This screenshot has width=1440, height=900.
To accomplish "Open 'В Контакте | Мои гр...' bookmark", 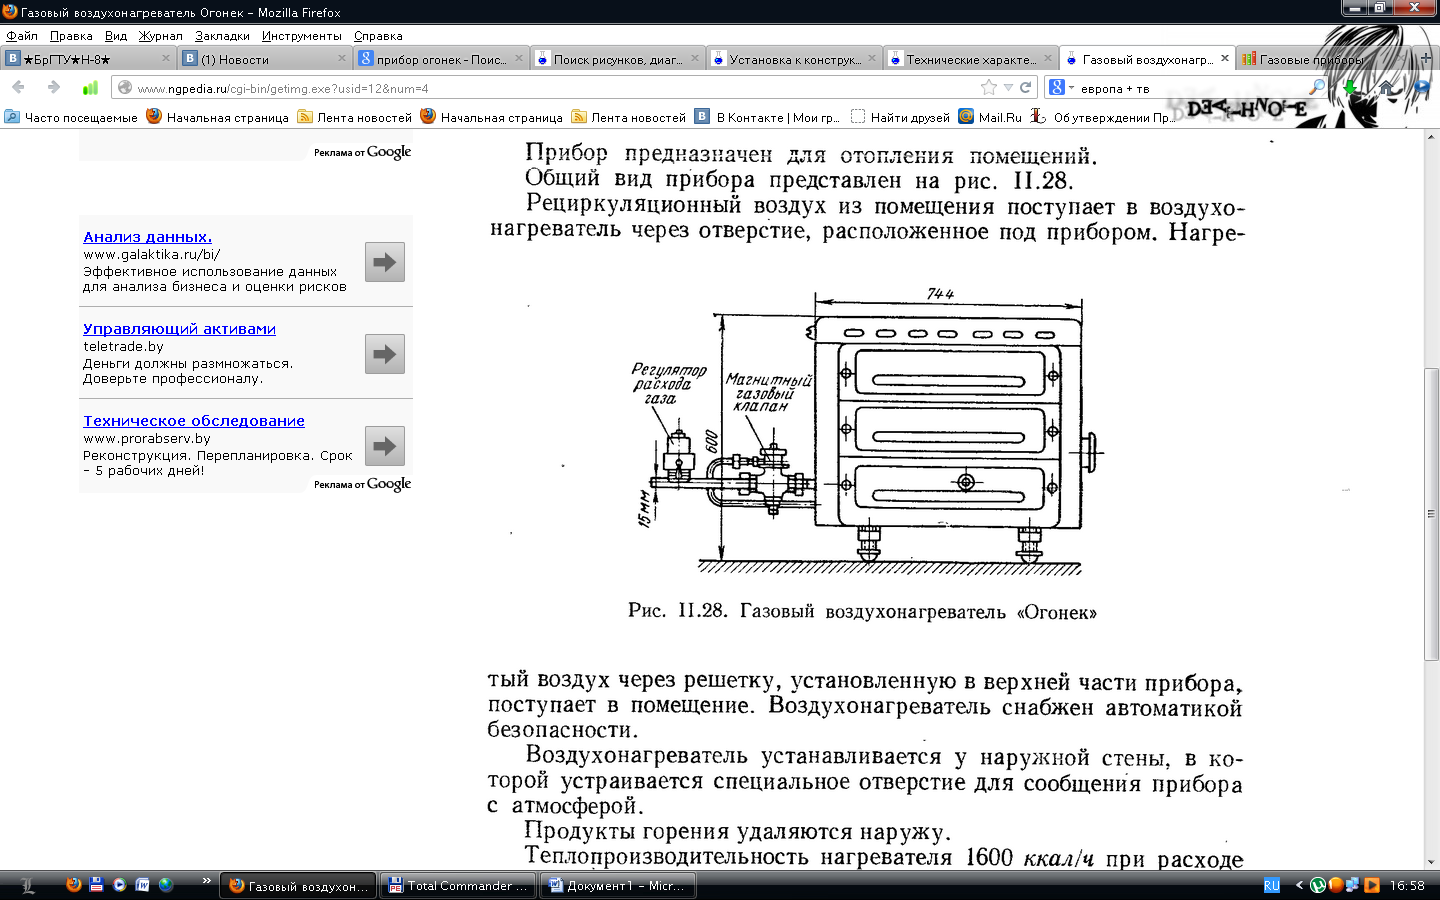I will [768, 117].
